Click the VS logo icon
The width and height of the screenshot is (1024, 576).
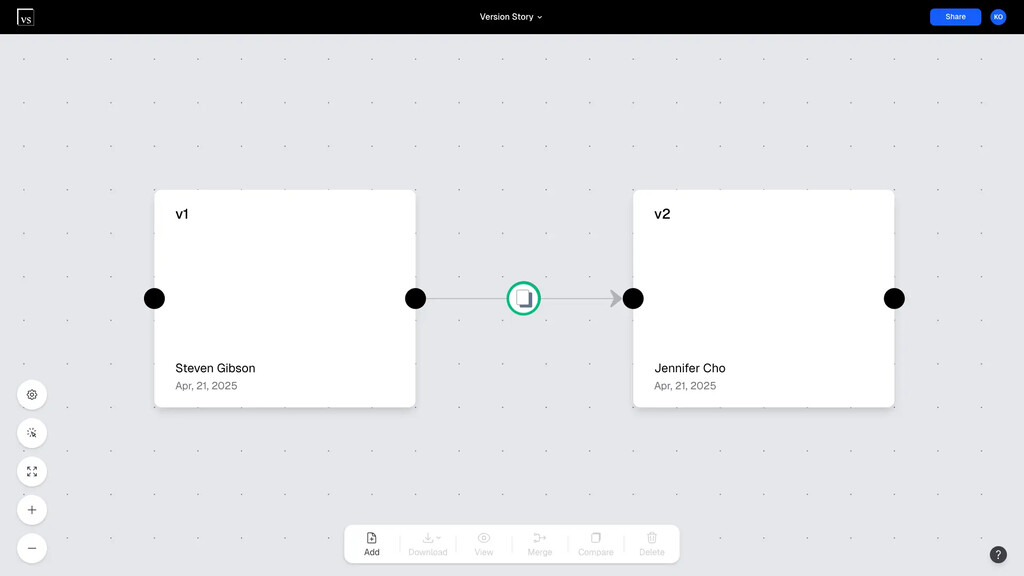(x=25, y=17)
